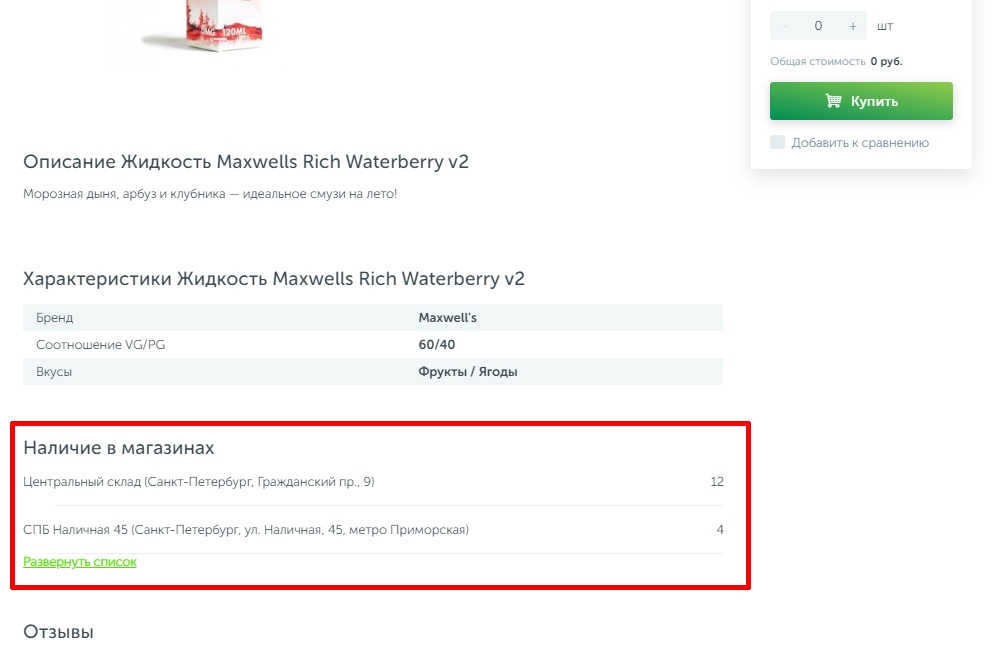Click the 60/40 VG/PG ratio value
993x663 pixels.
point(436,345)
